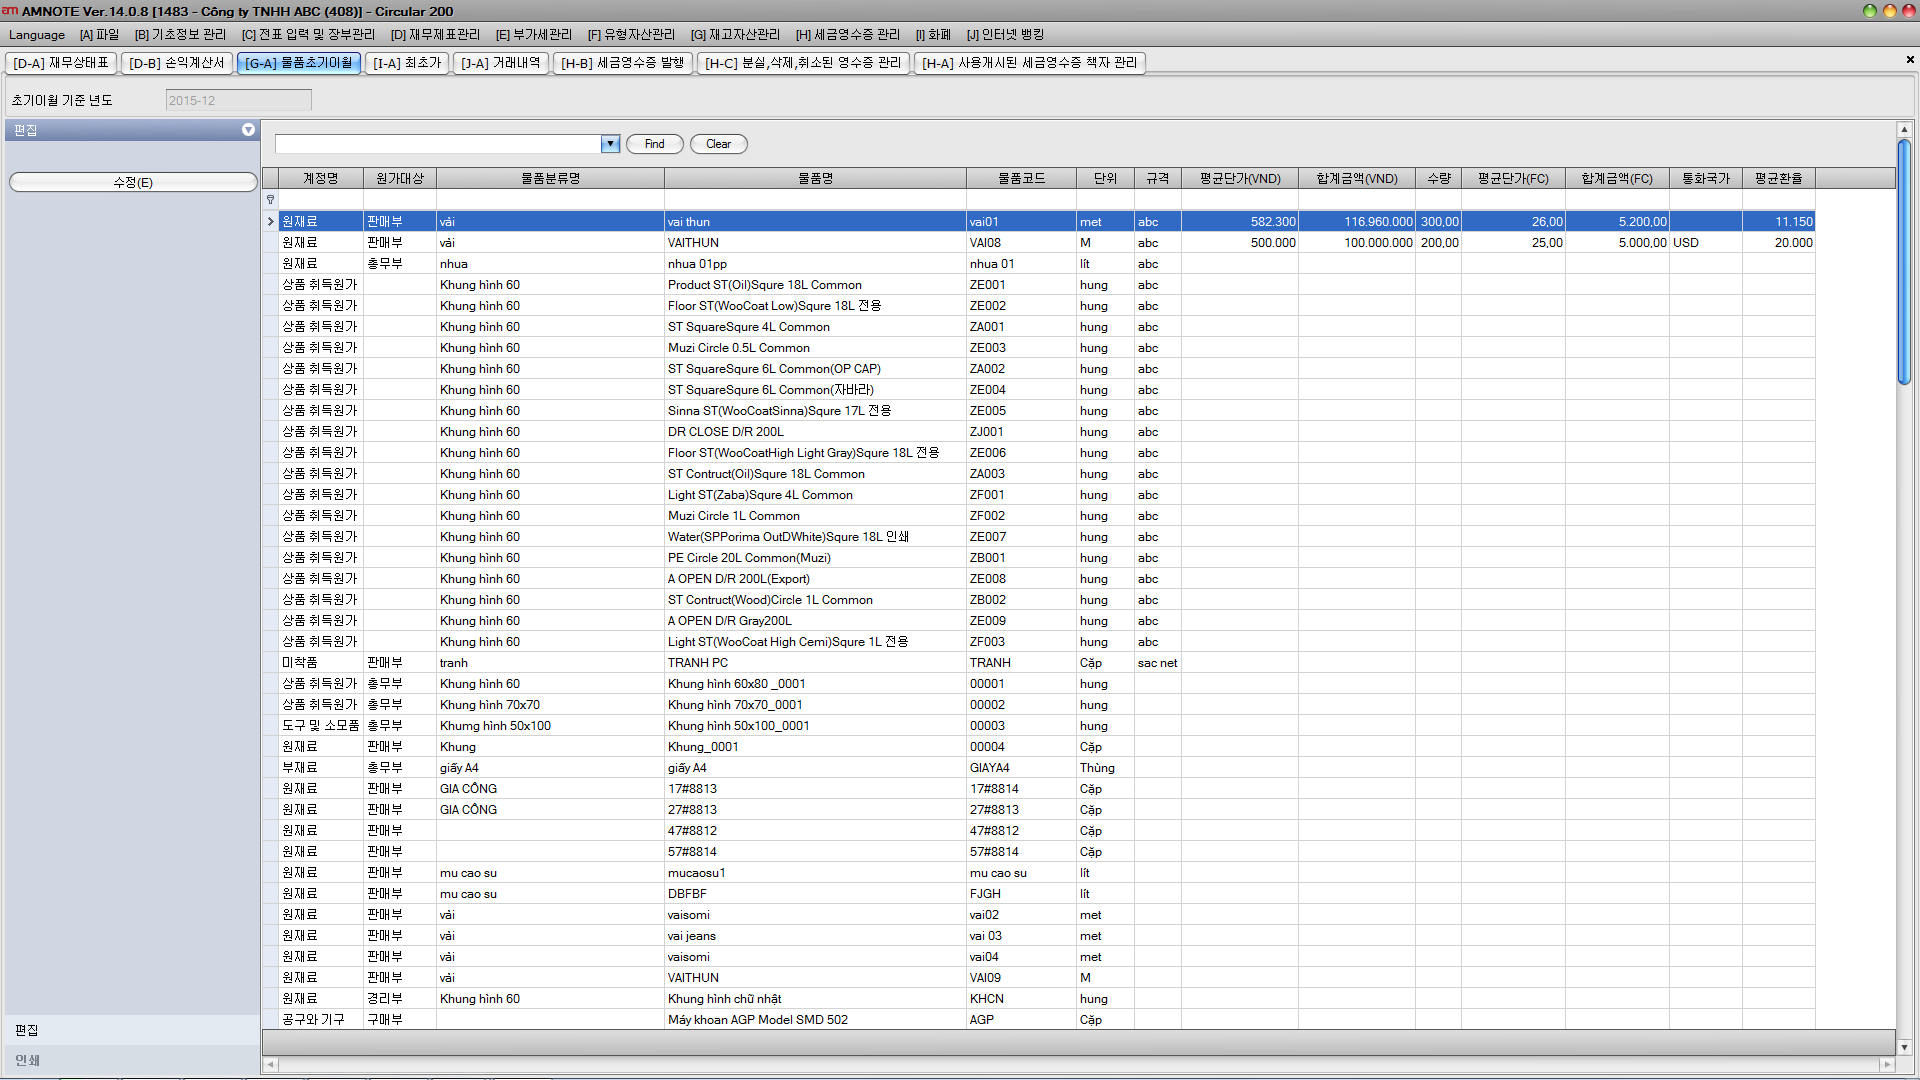
Task: Click the X to close the current tab
Action: (1909, 60)
